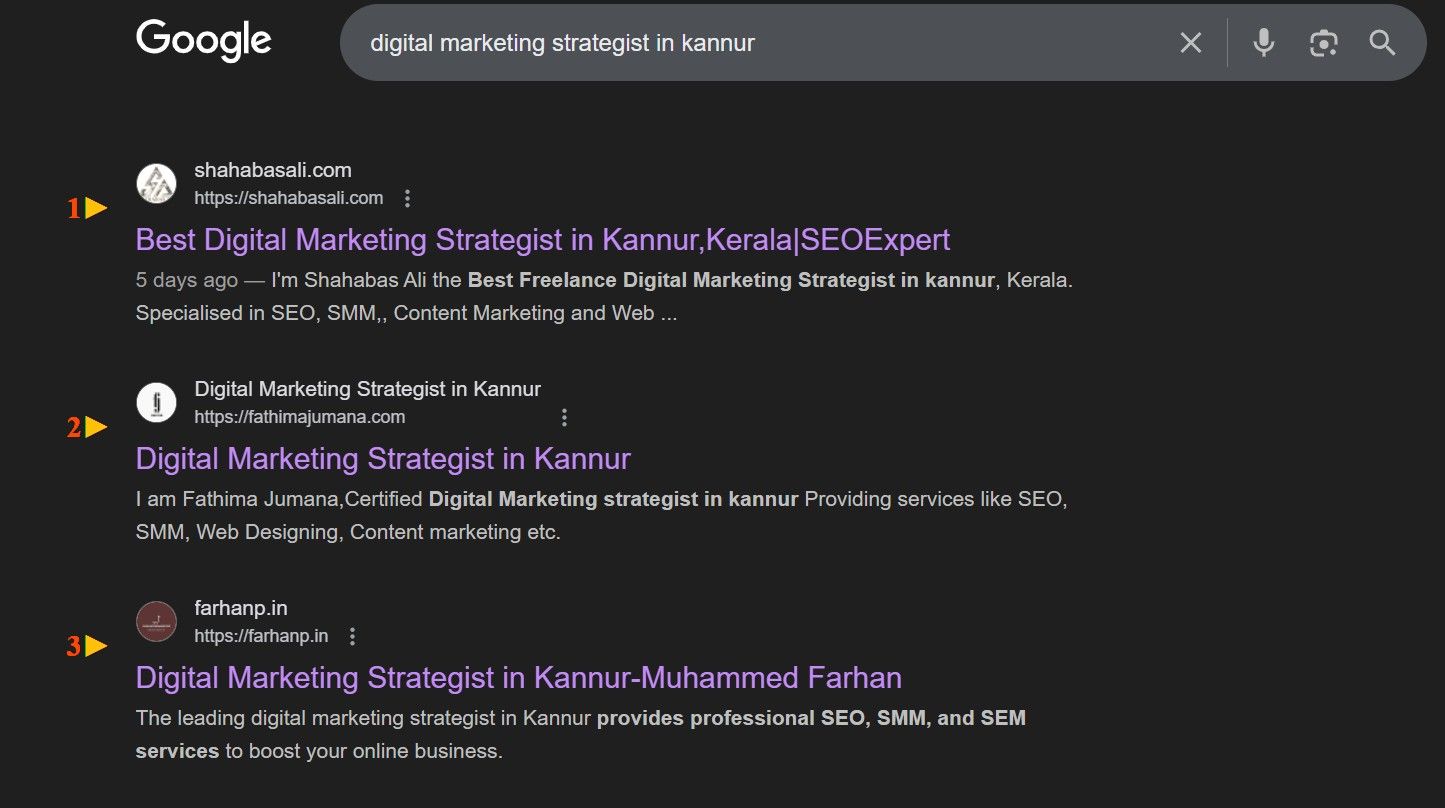Open the three-dot menu on the shahabasali.com result

pyautogui.click(x=408, y=198)
